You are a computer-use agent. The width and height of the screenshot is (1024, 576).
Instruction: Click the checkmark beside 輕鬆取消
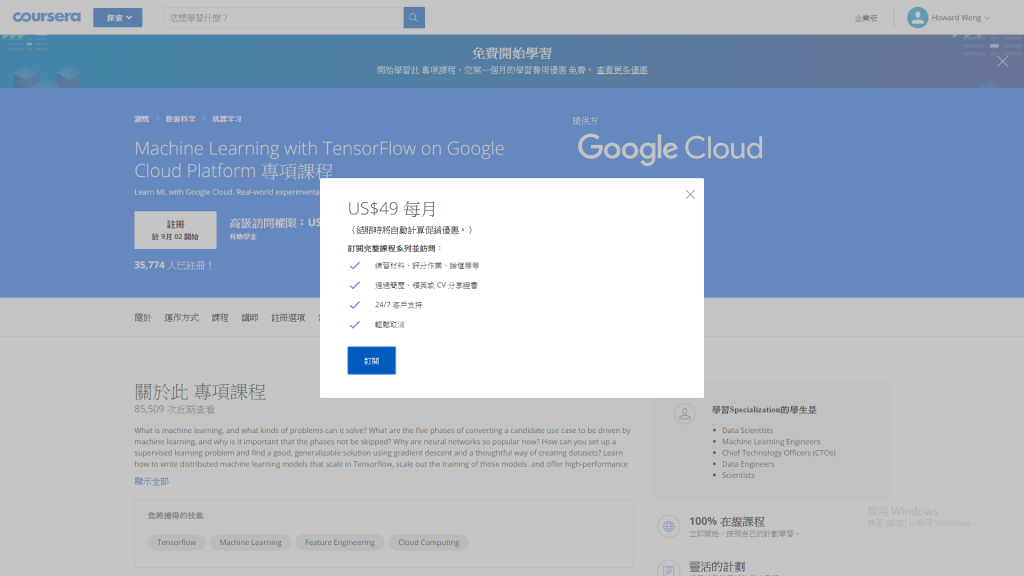click(355, 325)
